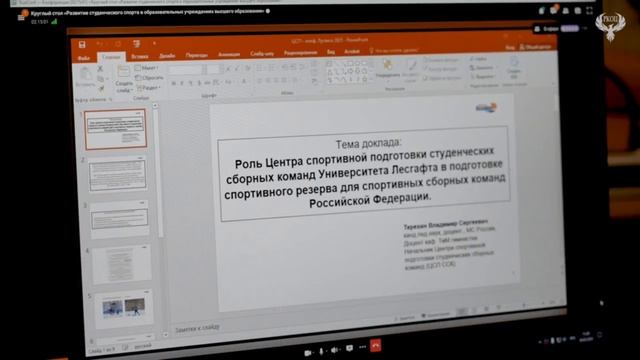
Task: Click the slide panel scroll-up arrow
Action: (x=155, y=105)
